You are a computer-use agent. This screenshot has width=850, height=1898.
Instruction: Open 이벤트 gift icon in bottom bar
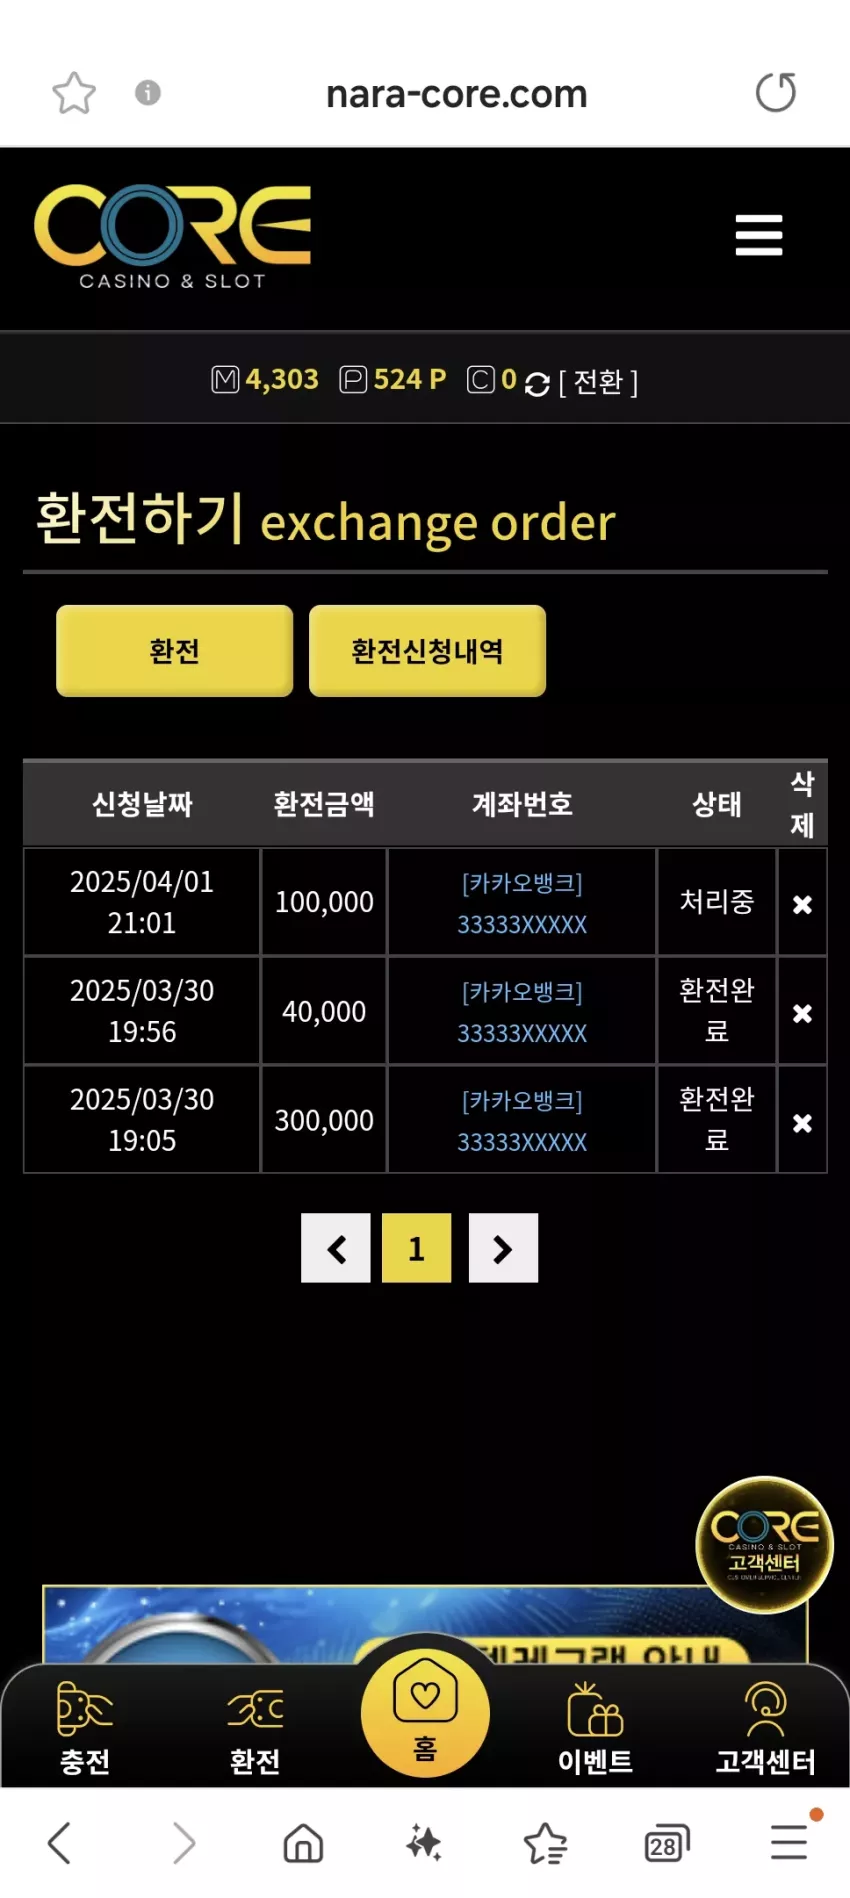tap(595, 1728)
